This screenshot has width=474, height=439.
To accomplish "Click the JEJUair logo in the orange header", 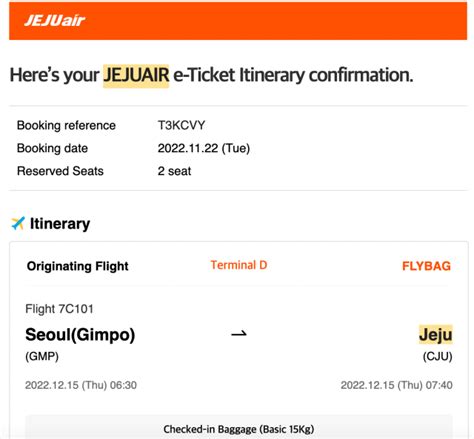I will (x=55, y=21).
